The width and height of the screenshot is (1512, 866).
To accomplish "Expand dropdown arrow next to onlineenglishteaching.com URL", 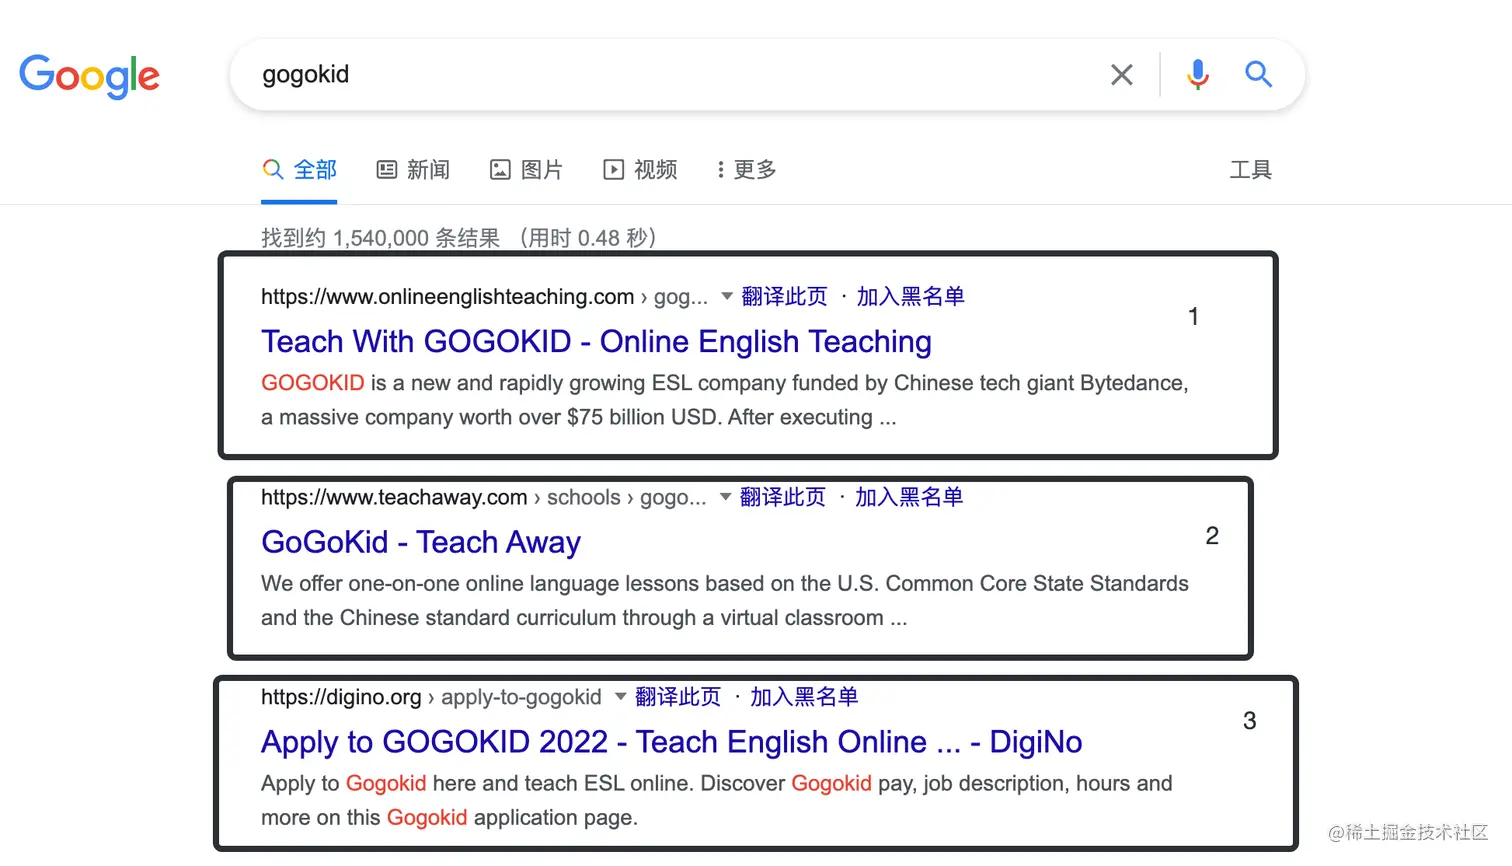I will click(727, 296).
